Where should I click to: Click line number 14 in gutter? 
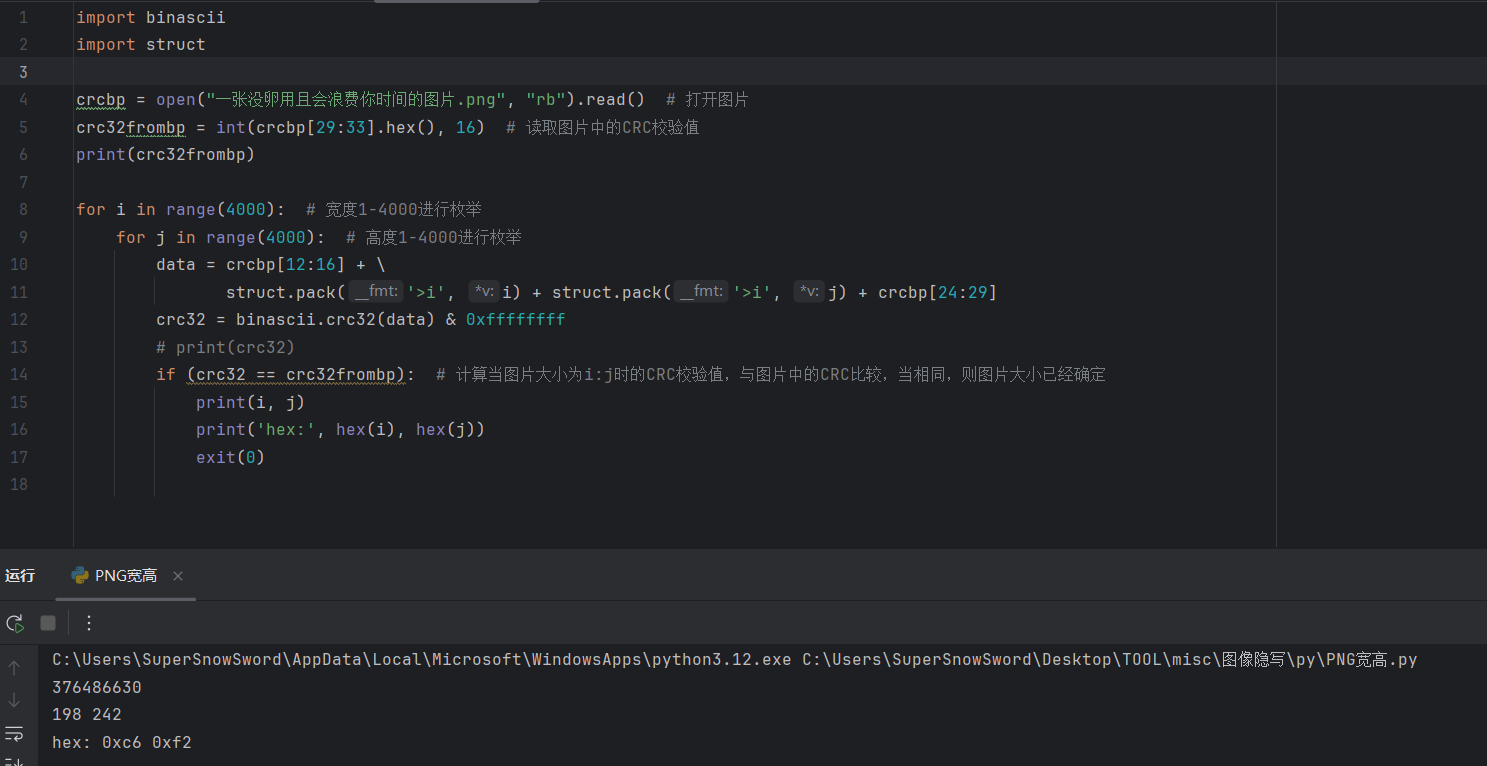coord(20,374)
